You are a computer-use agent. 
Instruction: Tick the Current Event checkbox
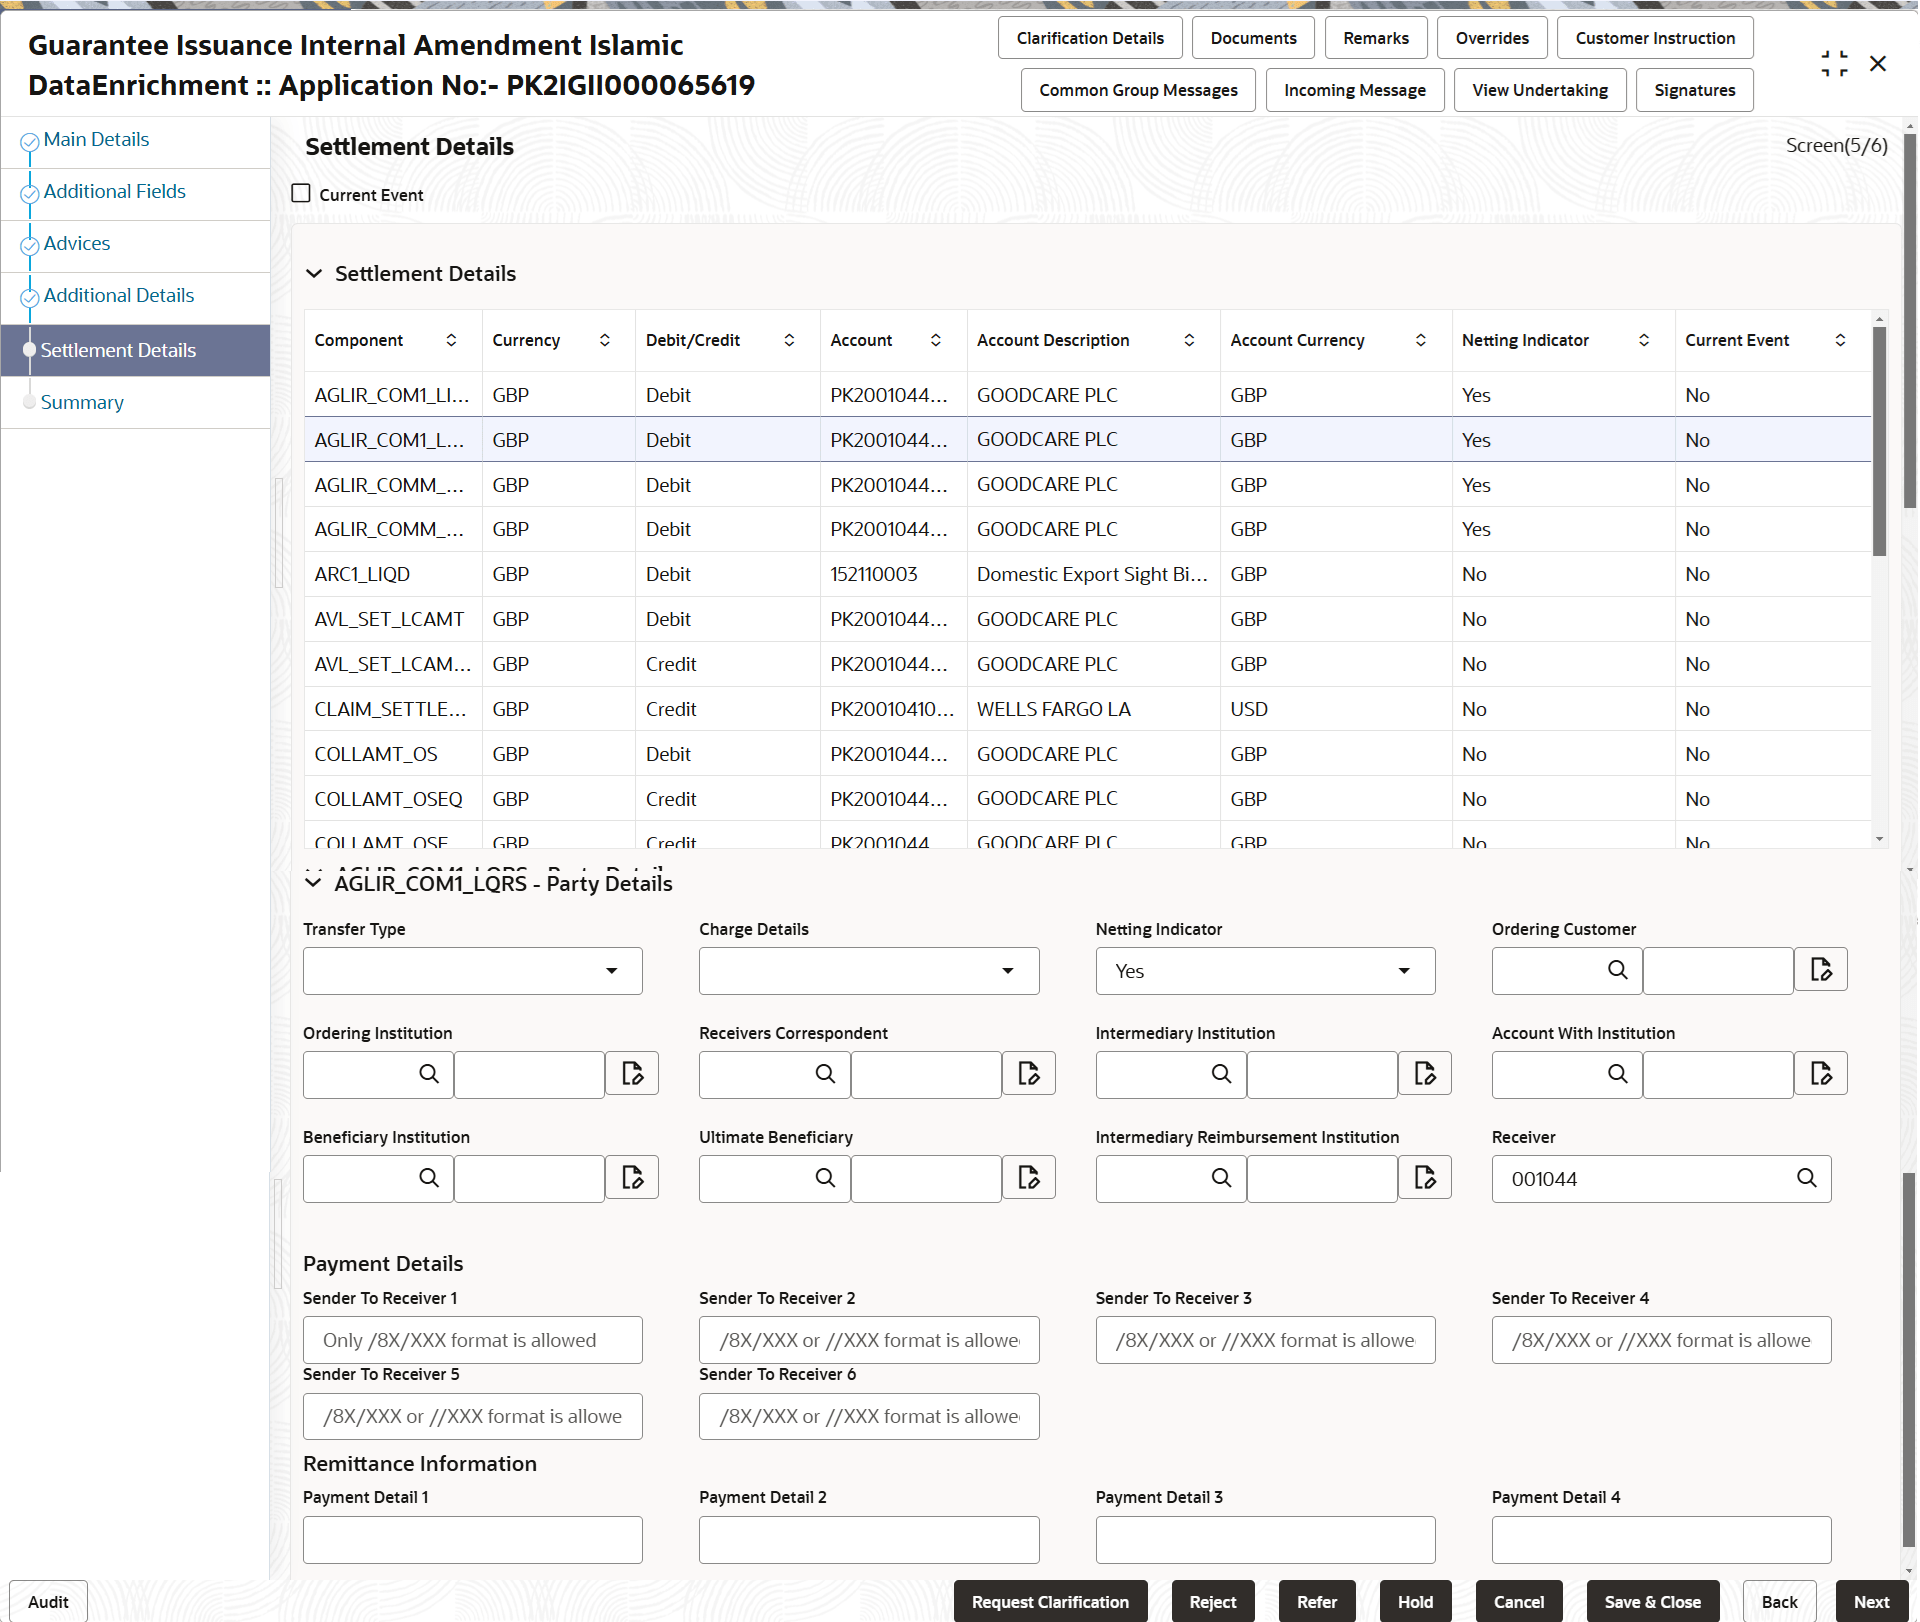(301, 194)
